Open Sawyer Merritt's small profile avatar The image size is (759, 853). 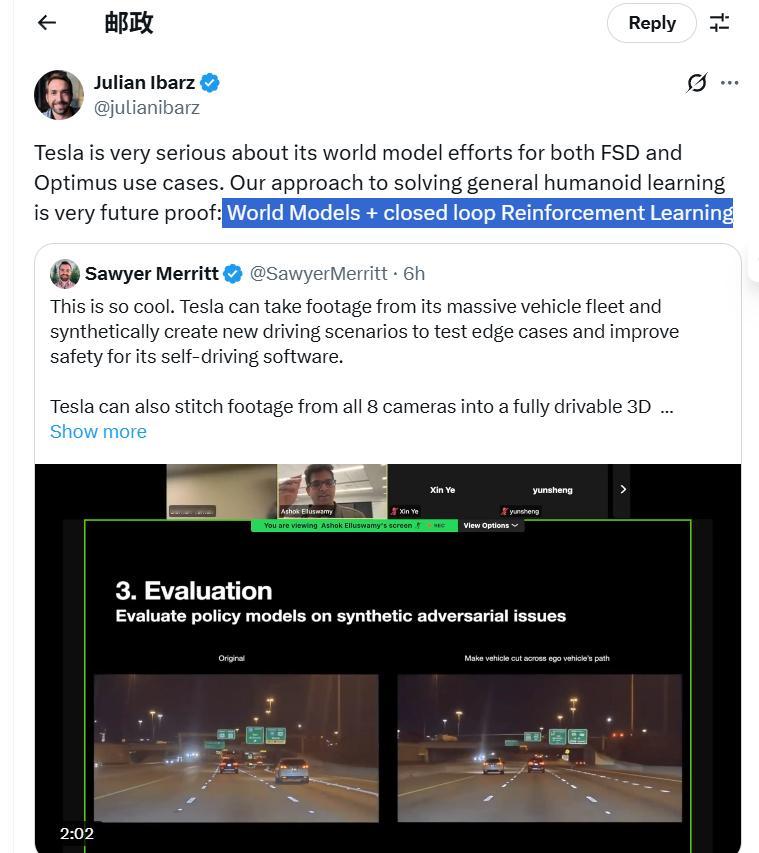point(65,274)
